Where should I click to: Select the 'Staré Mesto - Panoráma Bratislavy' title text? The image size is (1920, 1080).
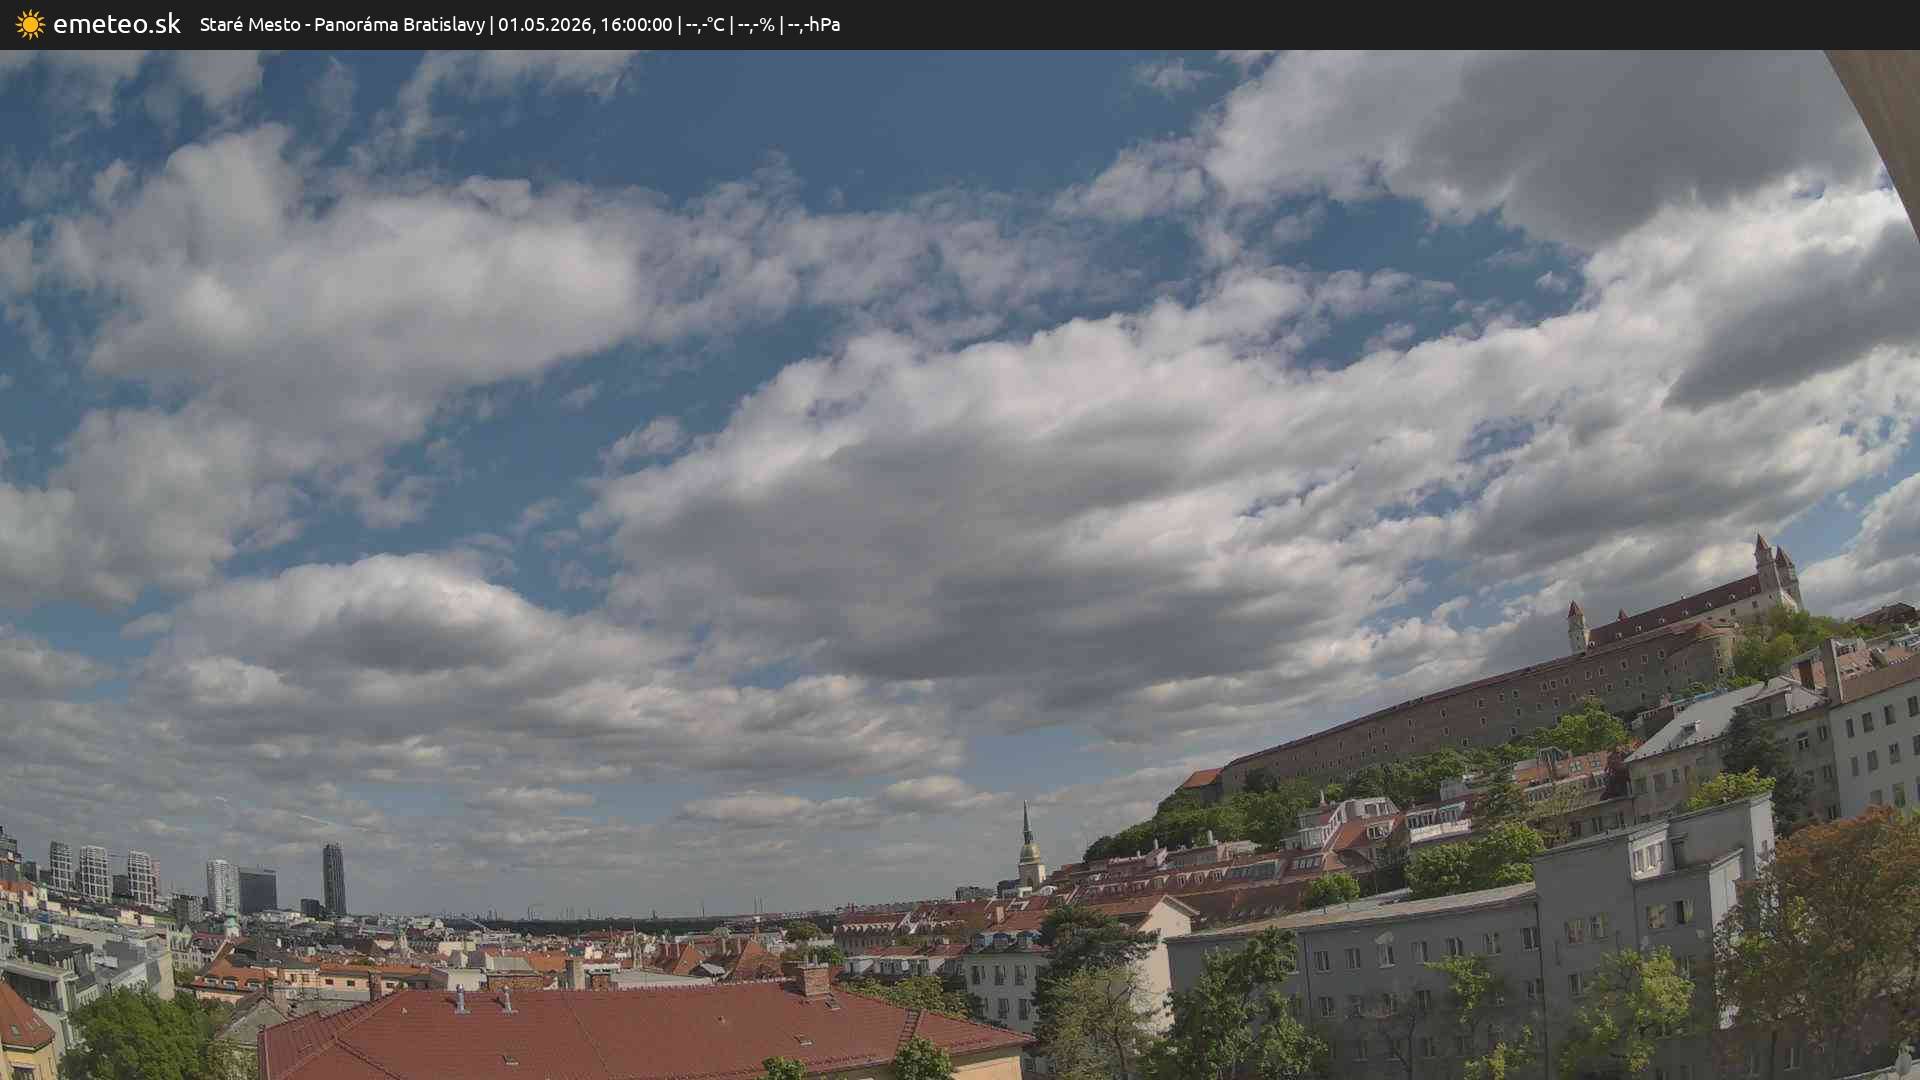pos(342,24)
